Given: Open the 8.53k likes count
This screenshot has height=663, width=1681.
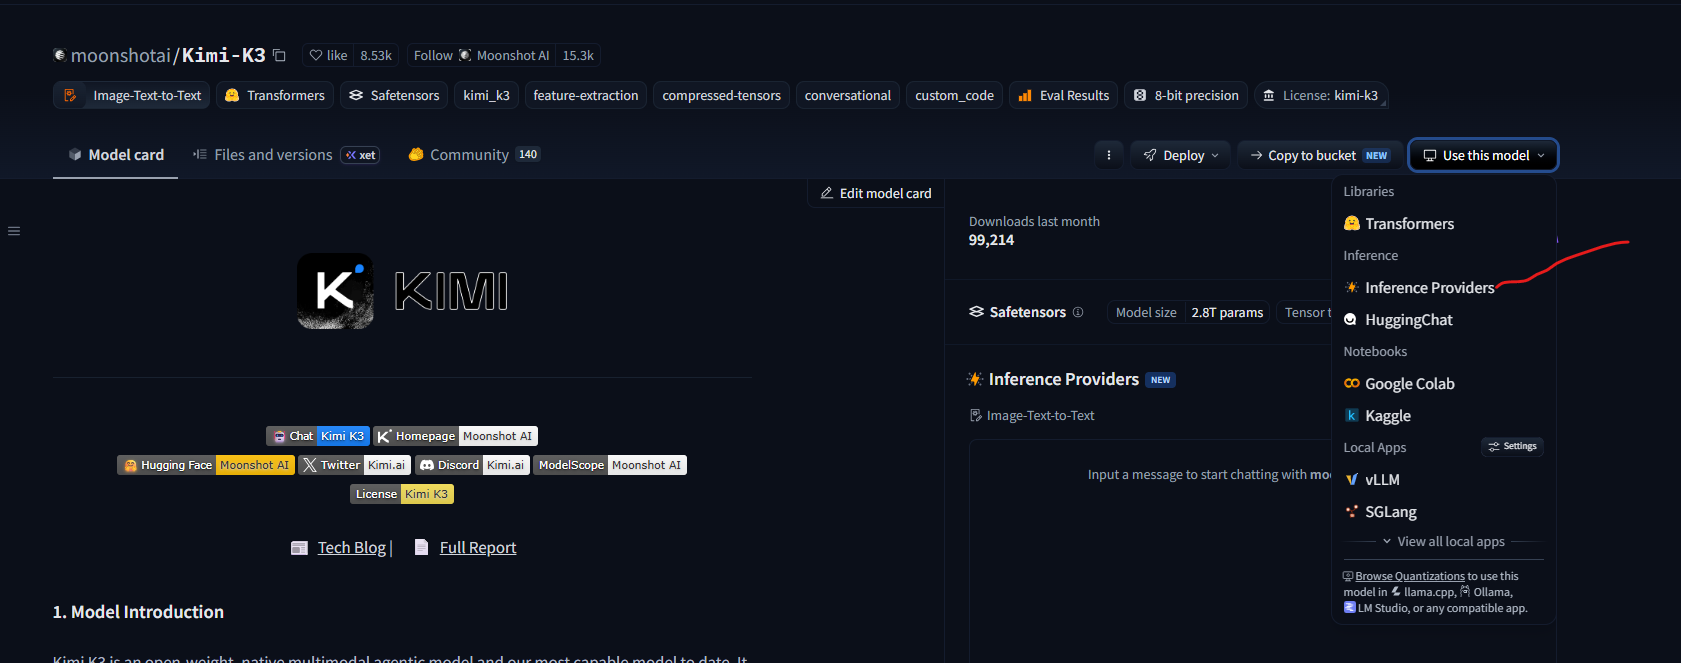Looking at the screenshot, I should (376, 56).
